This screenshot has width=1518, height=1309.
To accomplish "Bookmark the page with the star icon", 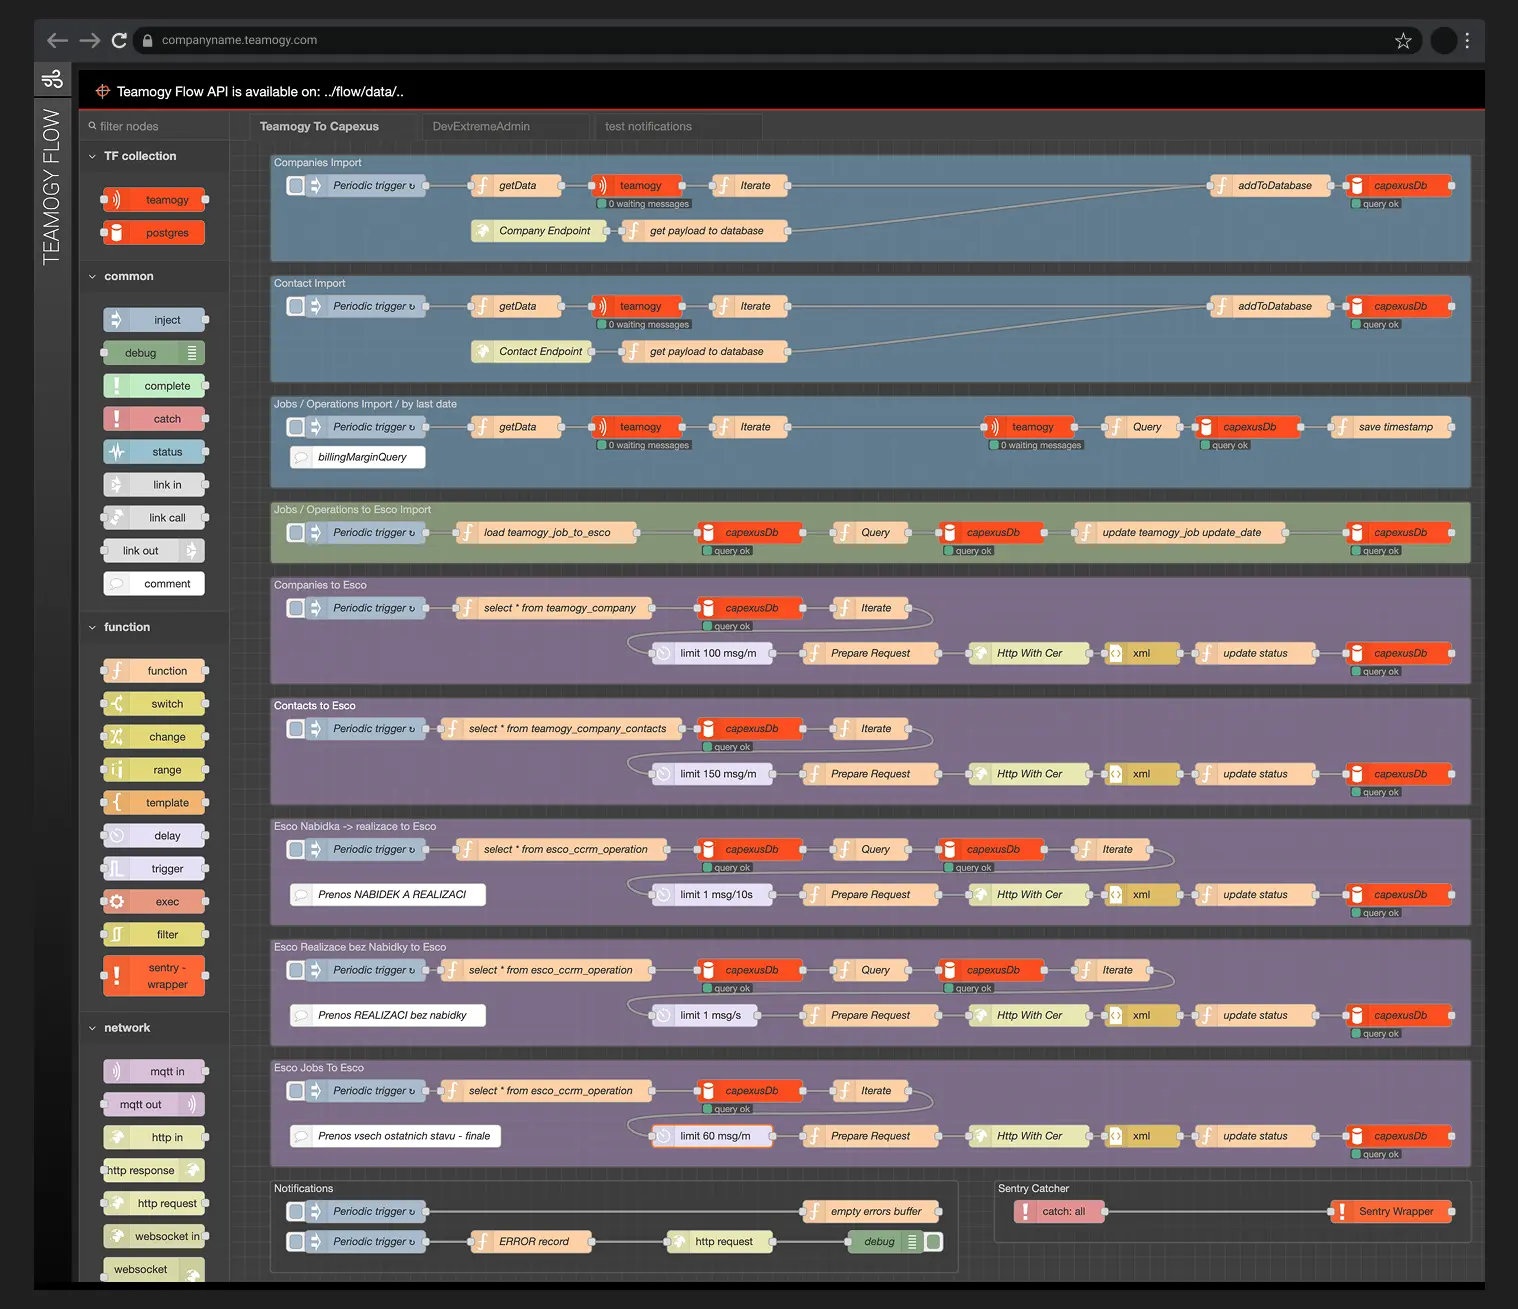I will (x=1403, y=40).
